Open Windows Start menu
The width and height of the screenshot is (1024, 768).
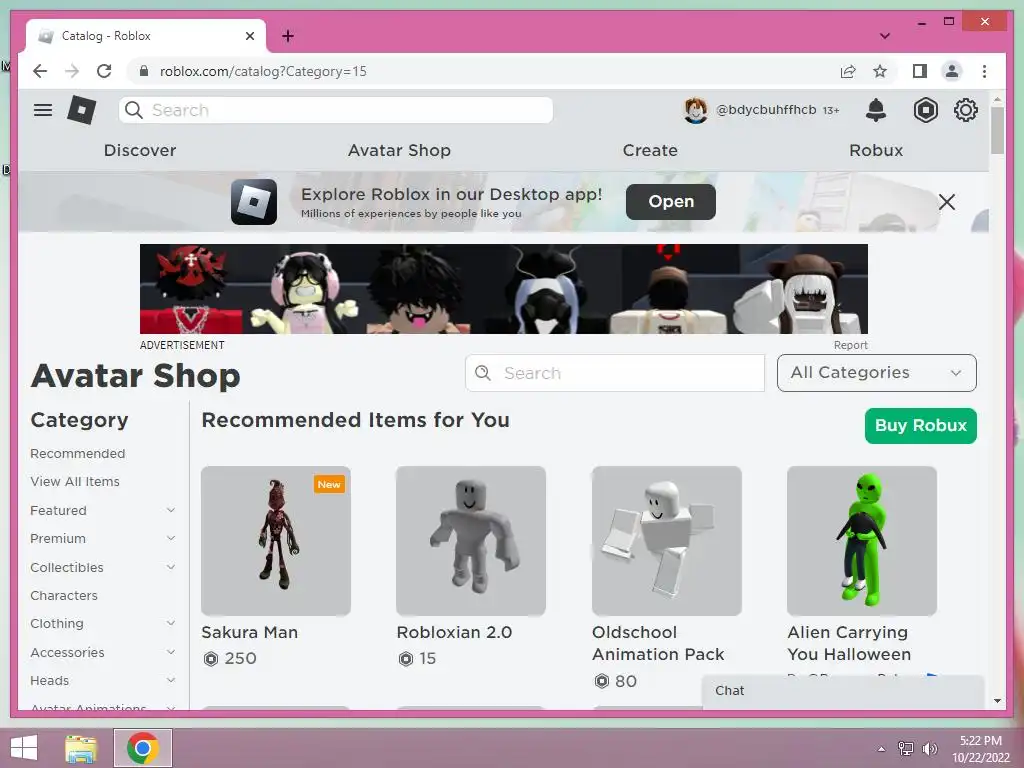pyautogui.click(x=24, y=748)
